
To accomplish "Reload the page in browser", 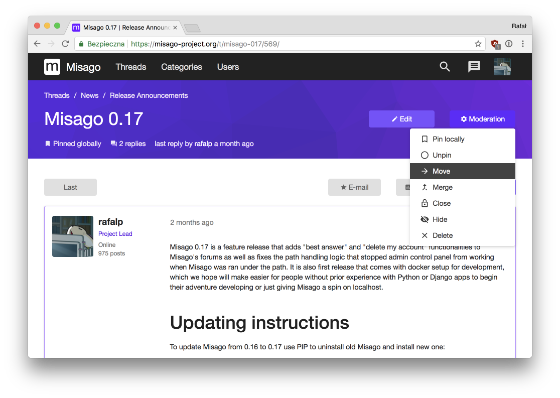I will click(65, 44).
